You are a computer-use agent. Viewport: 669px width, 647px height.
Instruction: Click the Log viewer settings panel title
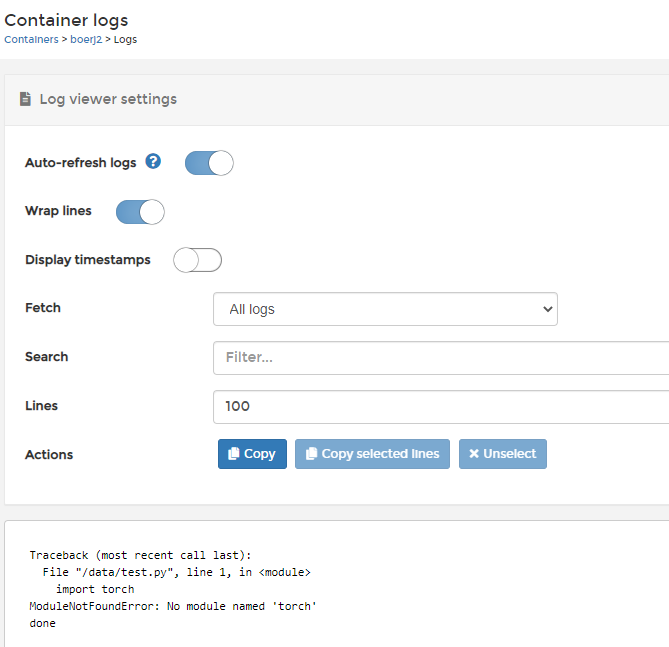(108, 99)
